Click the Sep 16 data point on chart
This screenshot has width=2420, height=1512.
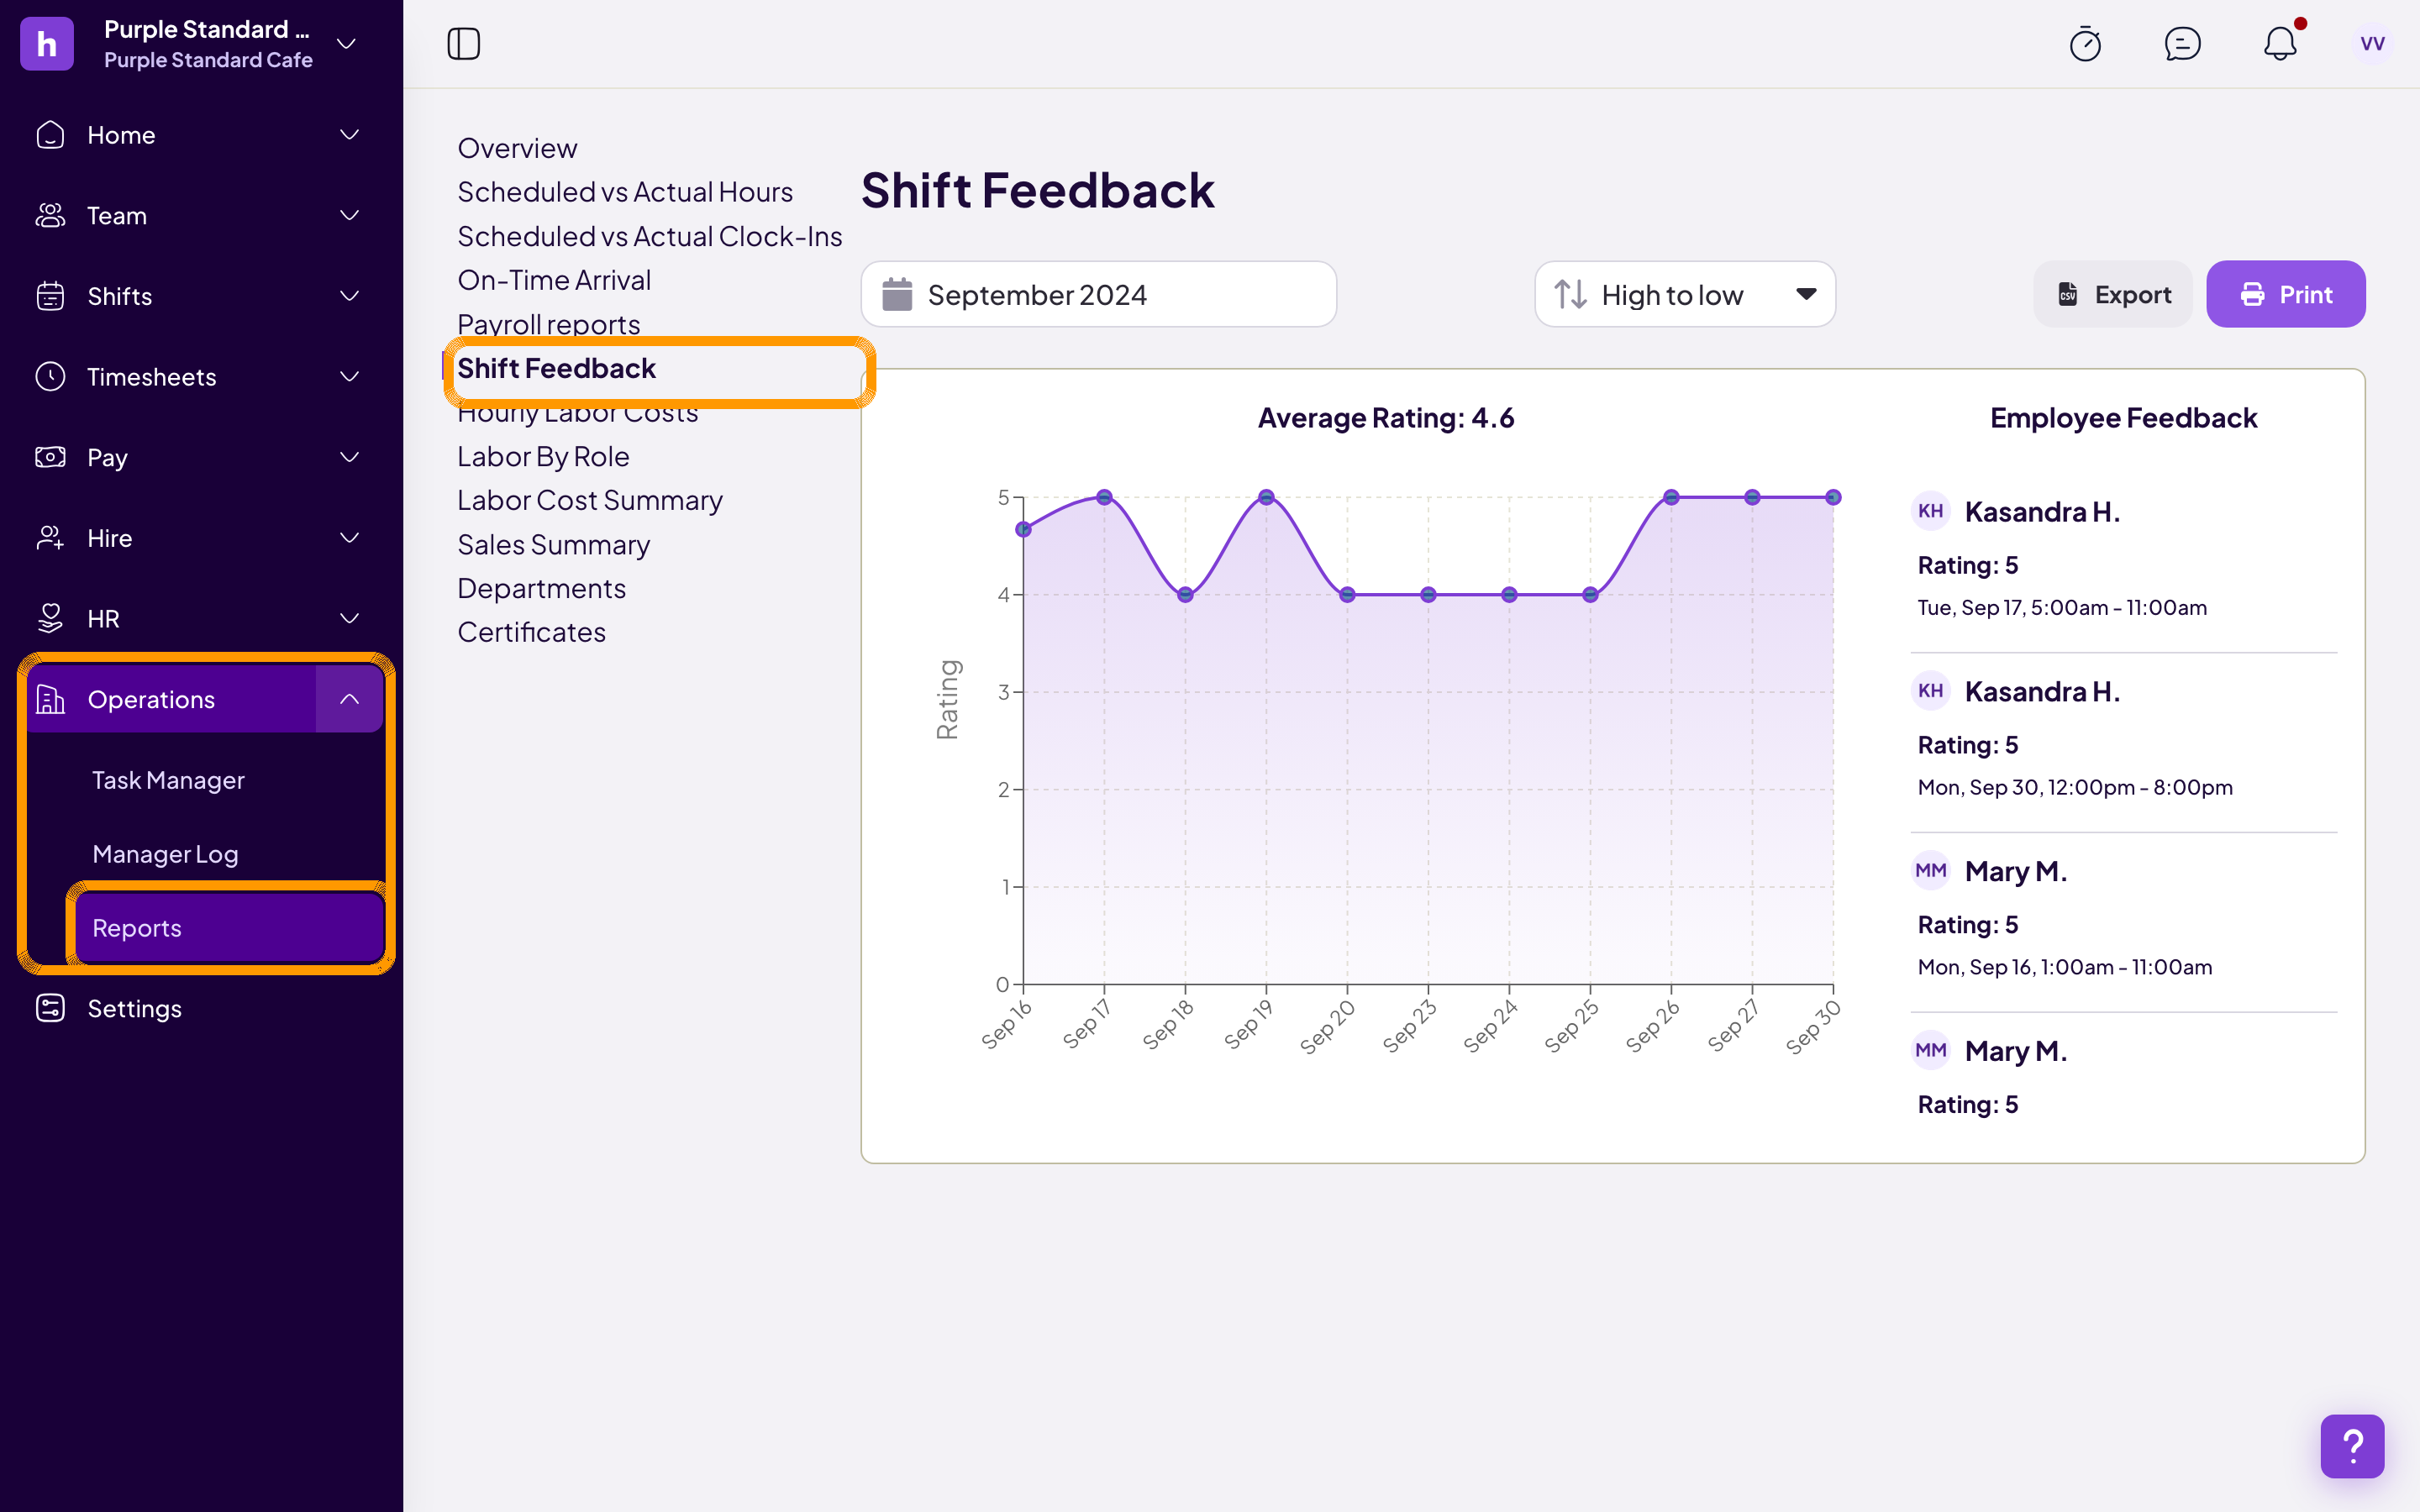(1023, 529)
